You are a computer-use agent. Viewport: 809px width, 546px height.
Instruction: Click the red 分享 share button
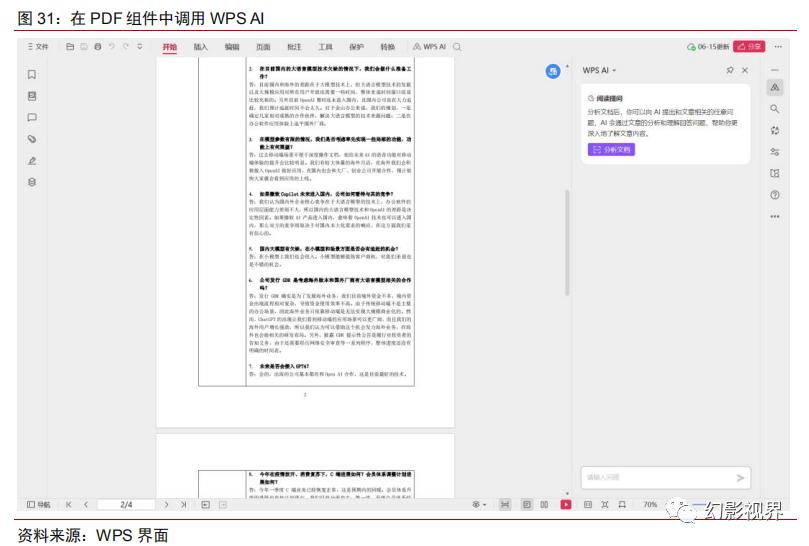pyautogui.click(x=749, y=46)
